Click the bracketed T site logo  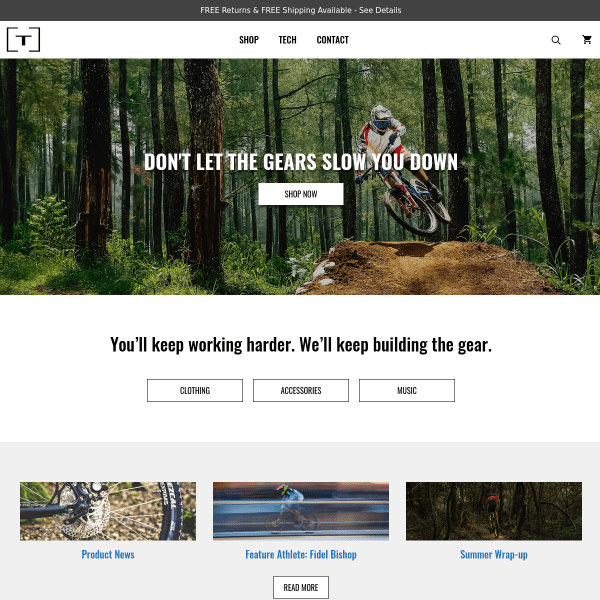[23, 39]
